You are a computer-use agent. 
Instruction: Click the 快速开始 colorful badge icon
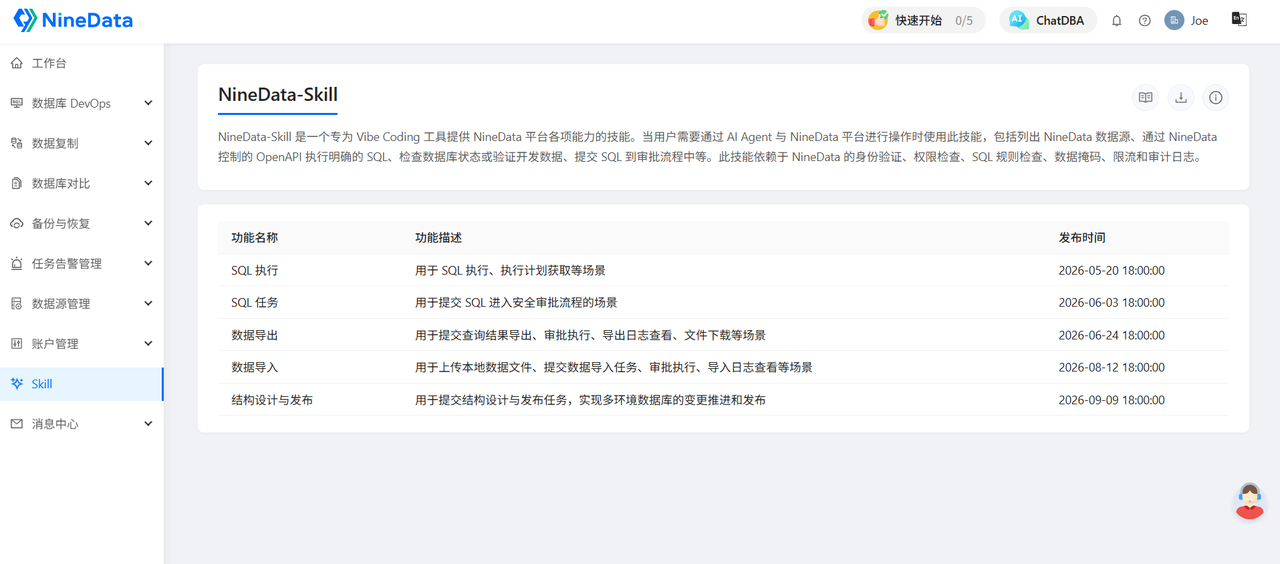tap(878, 20)
